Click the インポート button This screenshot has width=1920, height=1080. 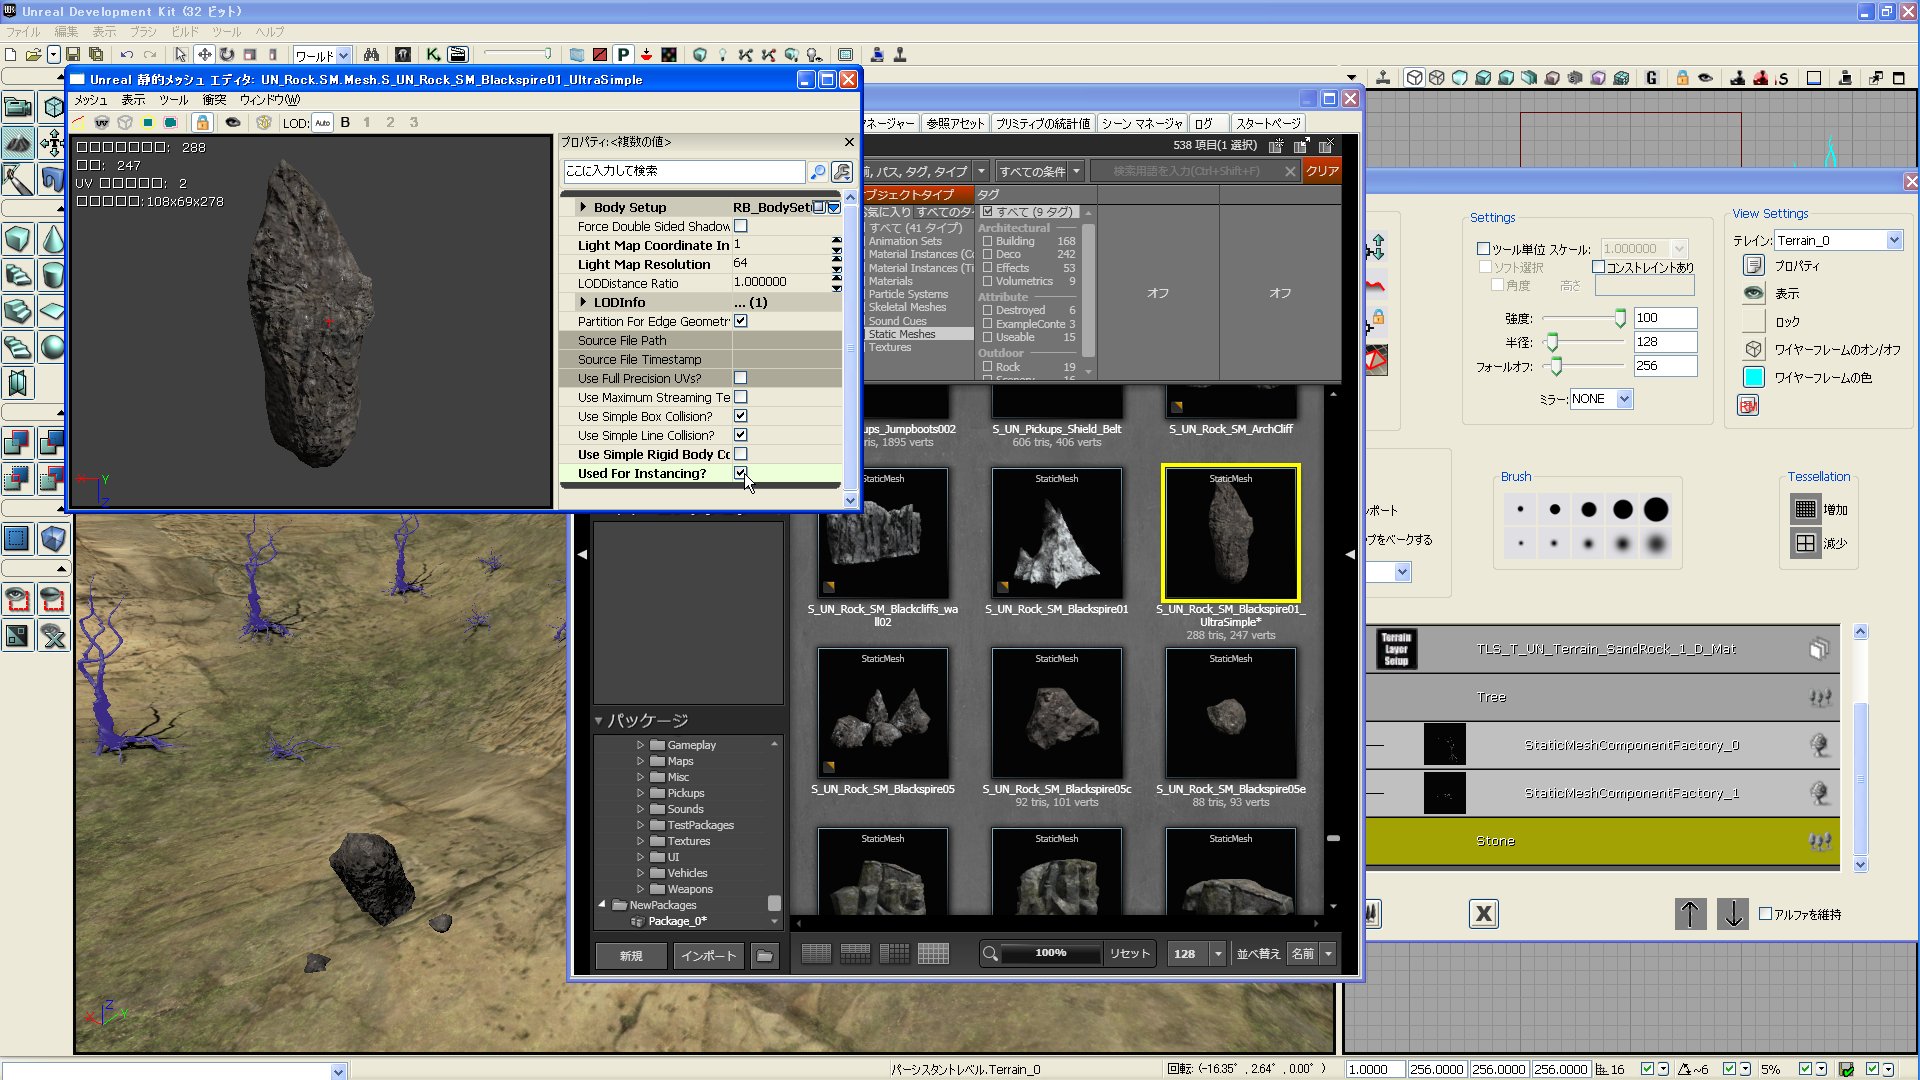coord(708,956)
